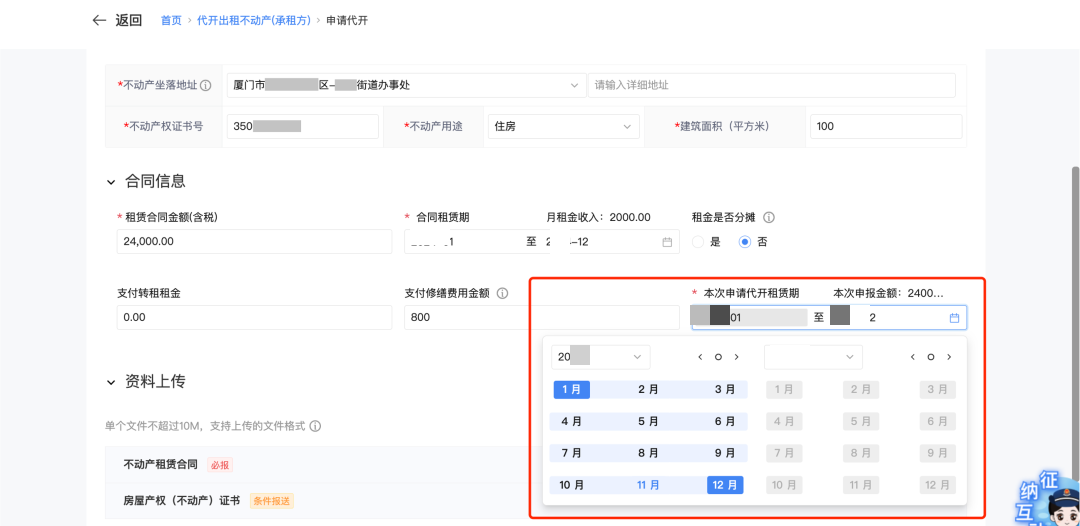This screenshot has height=526, width=1080.
Task: Open the 不动产用途 dropdown showing 住房
Action: pos(563,127)
